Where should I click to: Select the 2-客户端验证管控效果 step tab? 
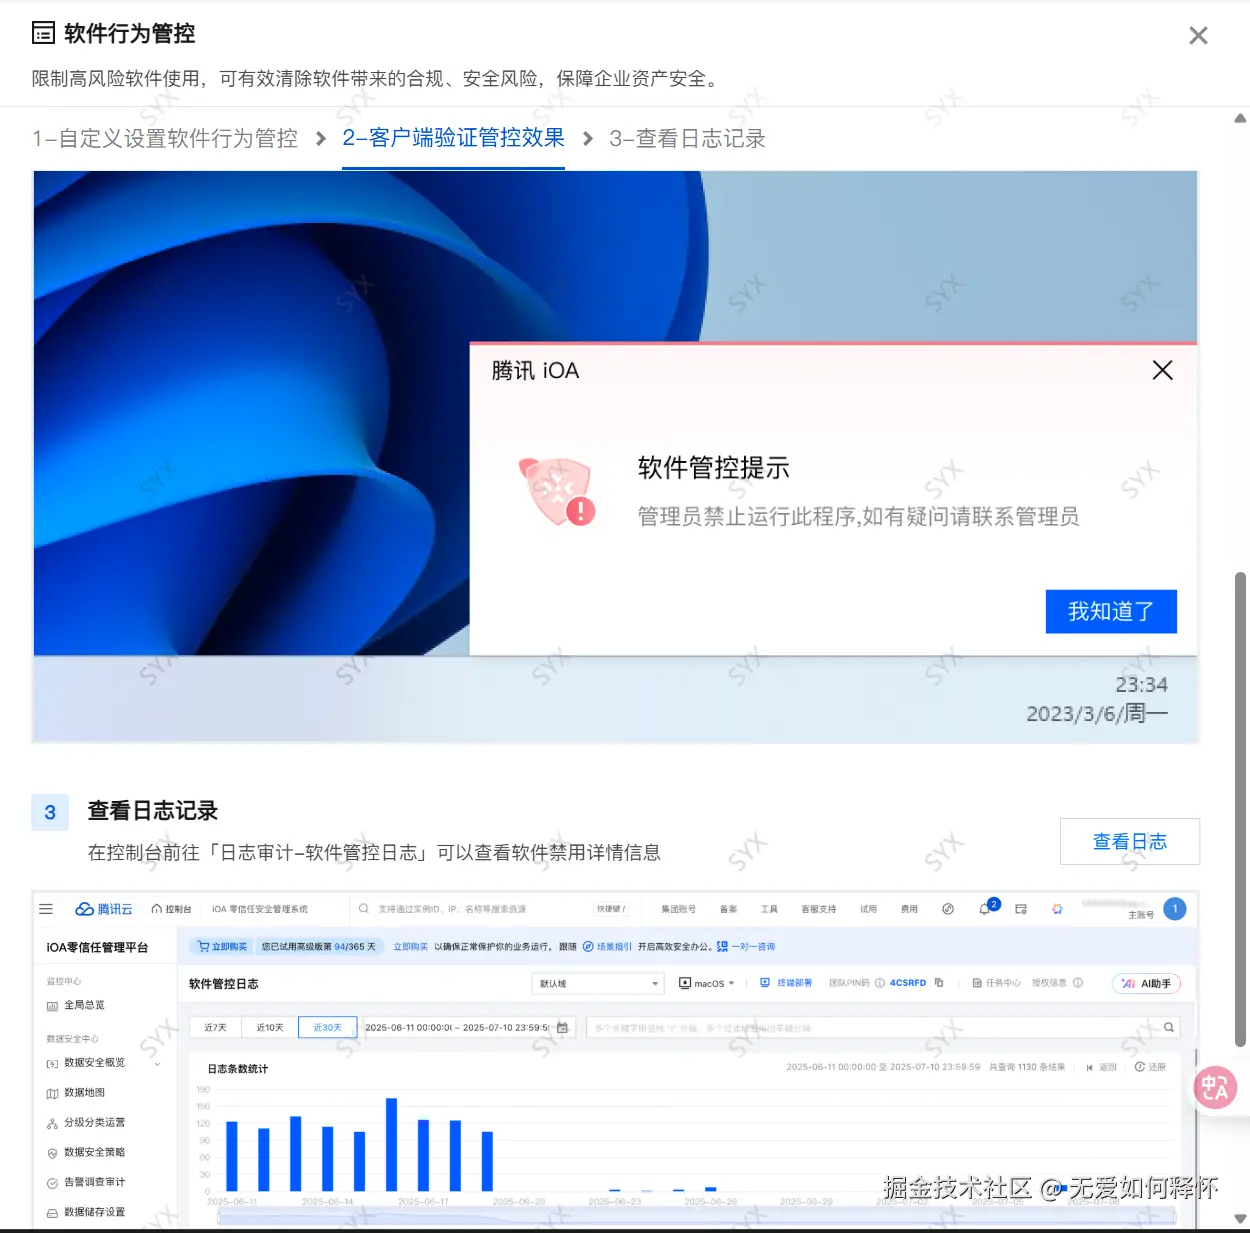point(453,138)
